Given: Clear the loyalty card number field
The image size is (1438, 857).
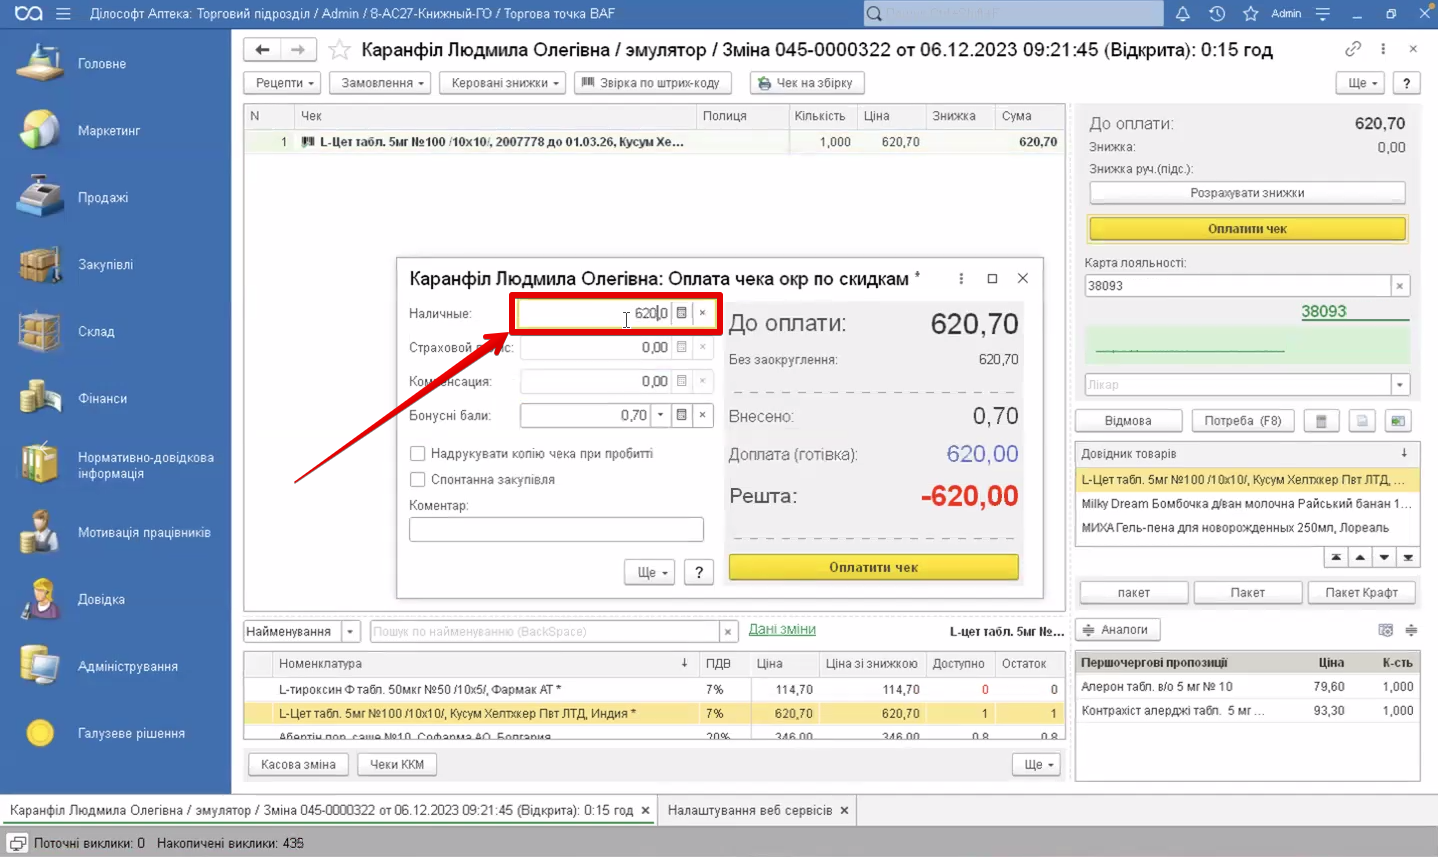Looking at the screenshot, I should (x=1399, y=286).
